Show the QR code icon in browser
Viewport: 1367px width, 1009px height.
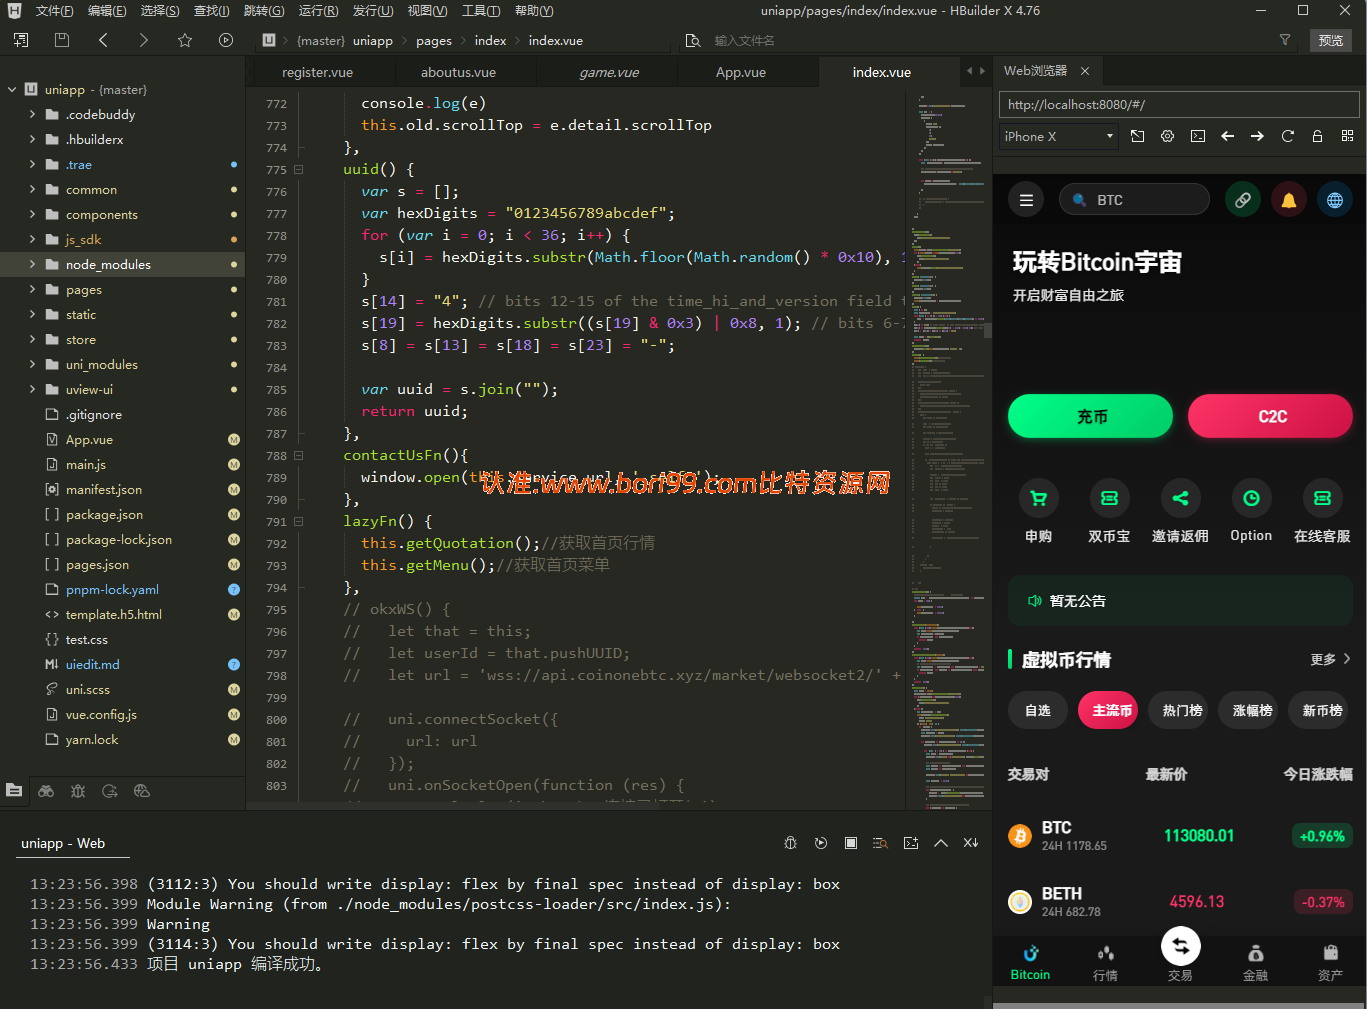pos(1347,136)
